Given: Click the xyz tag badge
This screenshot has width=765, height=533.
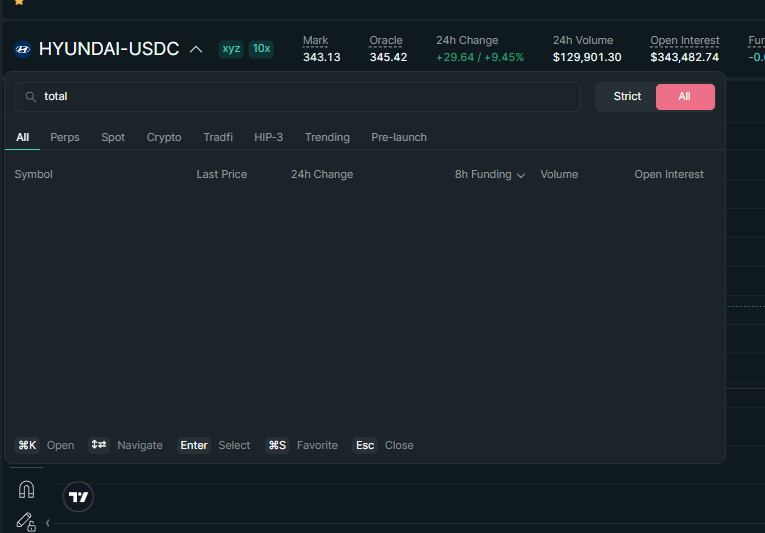Looking at the screenshot, I should pyautogui.click(x=231, y=49).
